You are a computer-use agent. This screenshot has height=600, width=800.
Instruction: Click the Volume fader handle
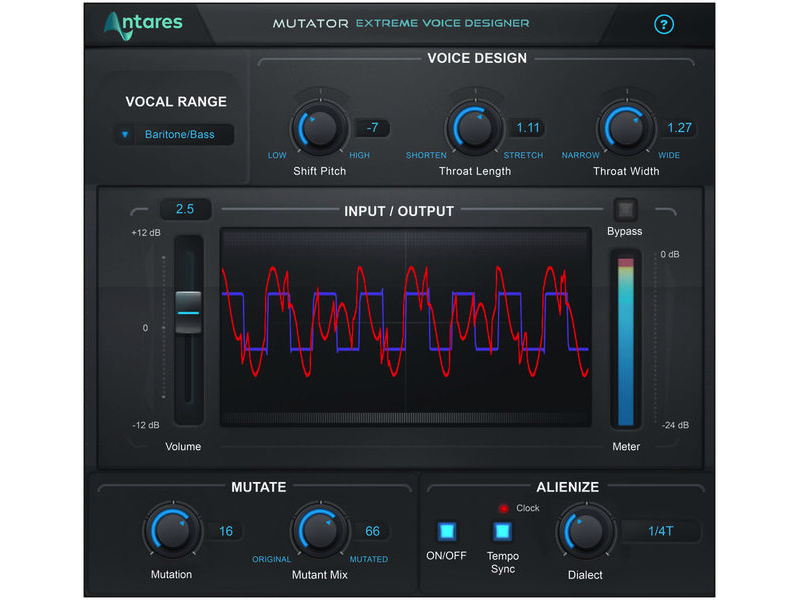pos(188,312)
